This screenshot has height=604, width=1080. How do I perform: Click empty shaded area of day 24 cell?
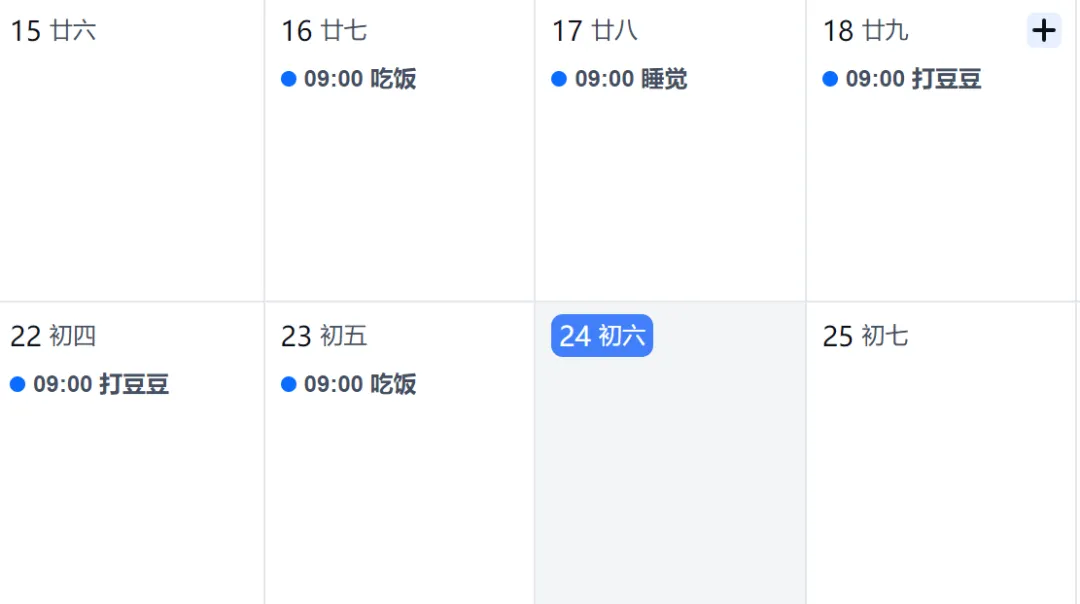670,482
